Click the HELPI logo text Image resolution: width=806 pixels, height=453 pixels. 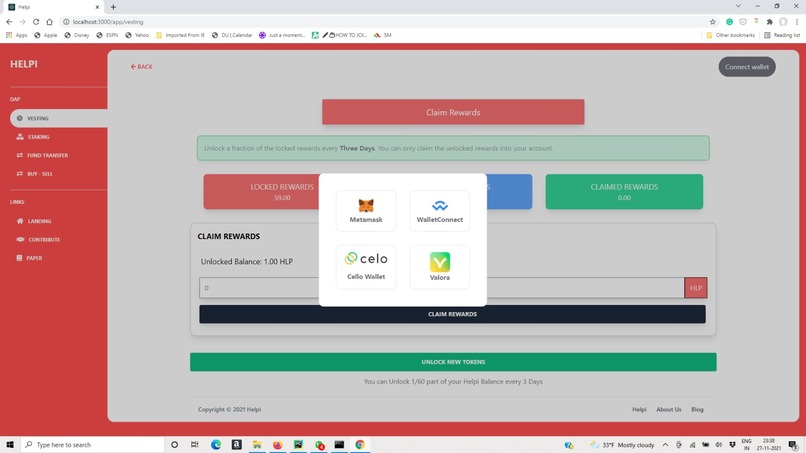(x=24, y=64)
